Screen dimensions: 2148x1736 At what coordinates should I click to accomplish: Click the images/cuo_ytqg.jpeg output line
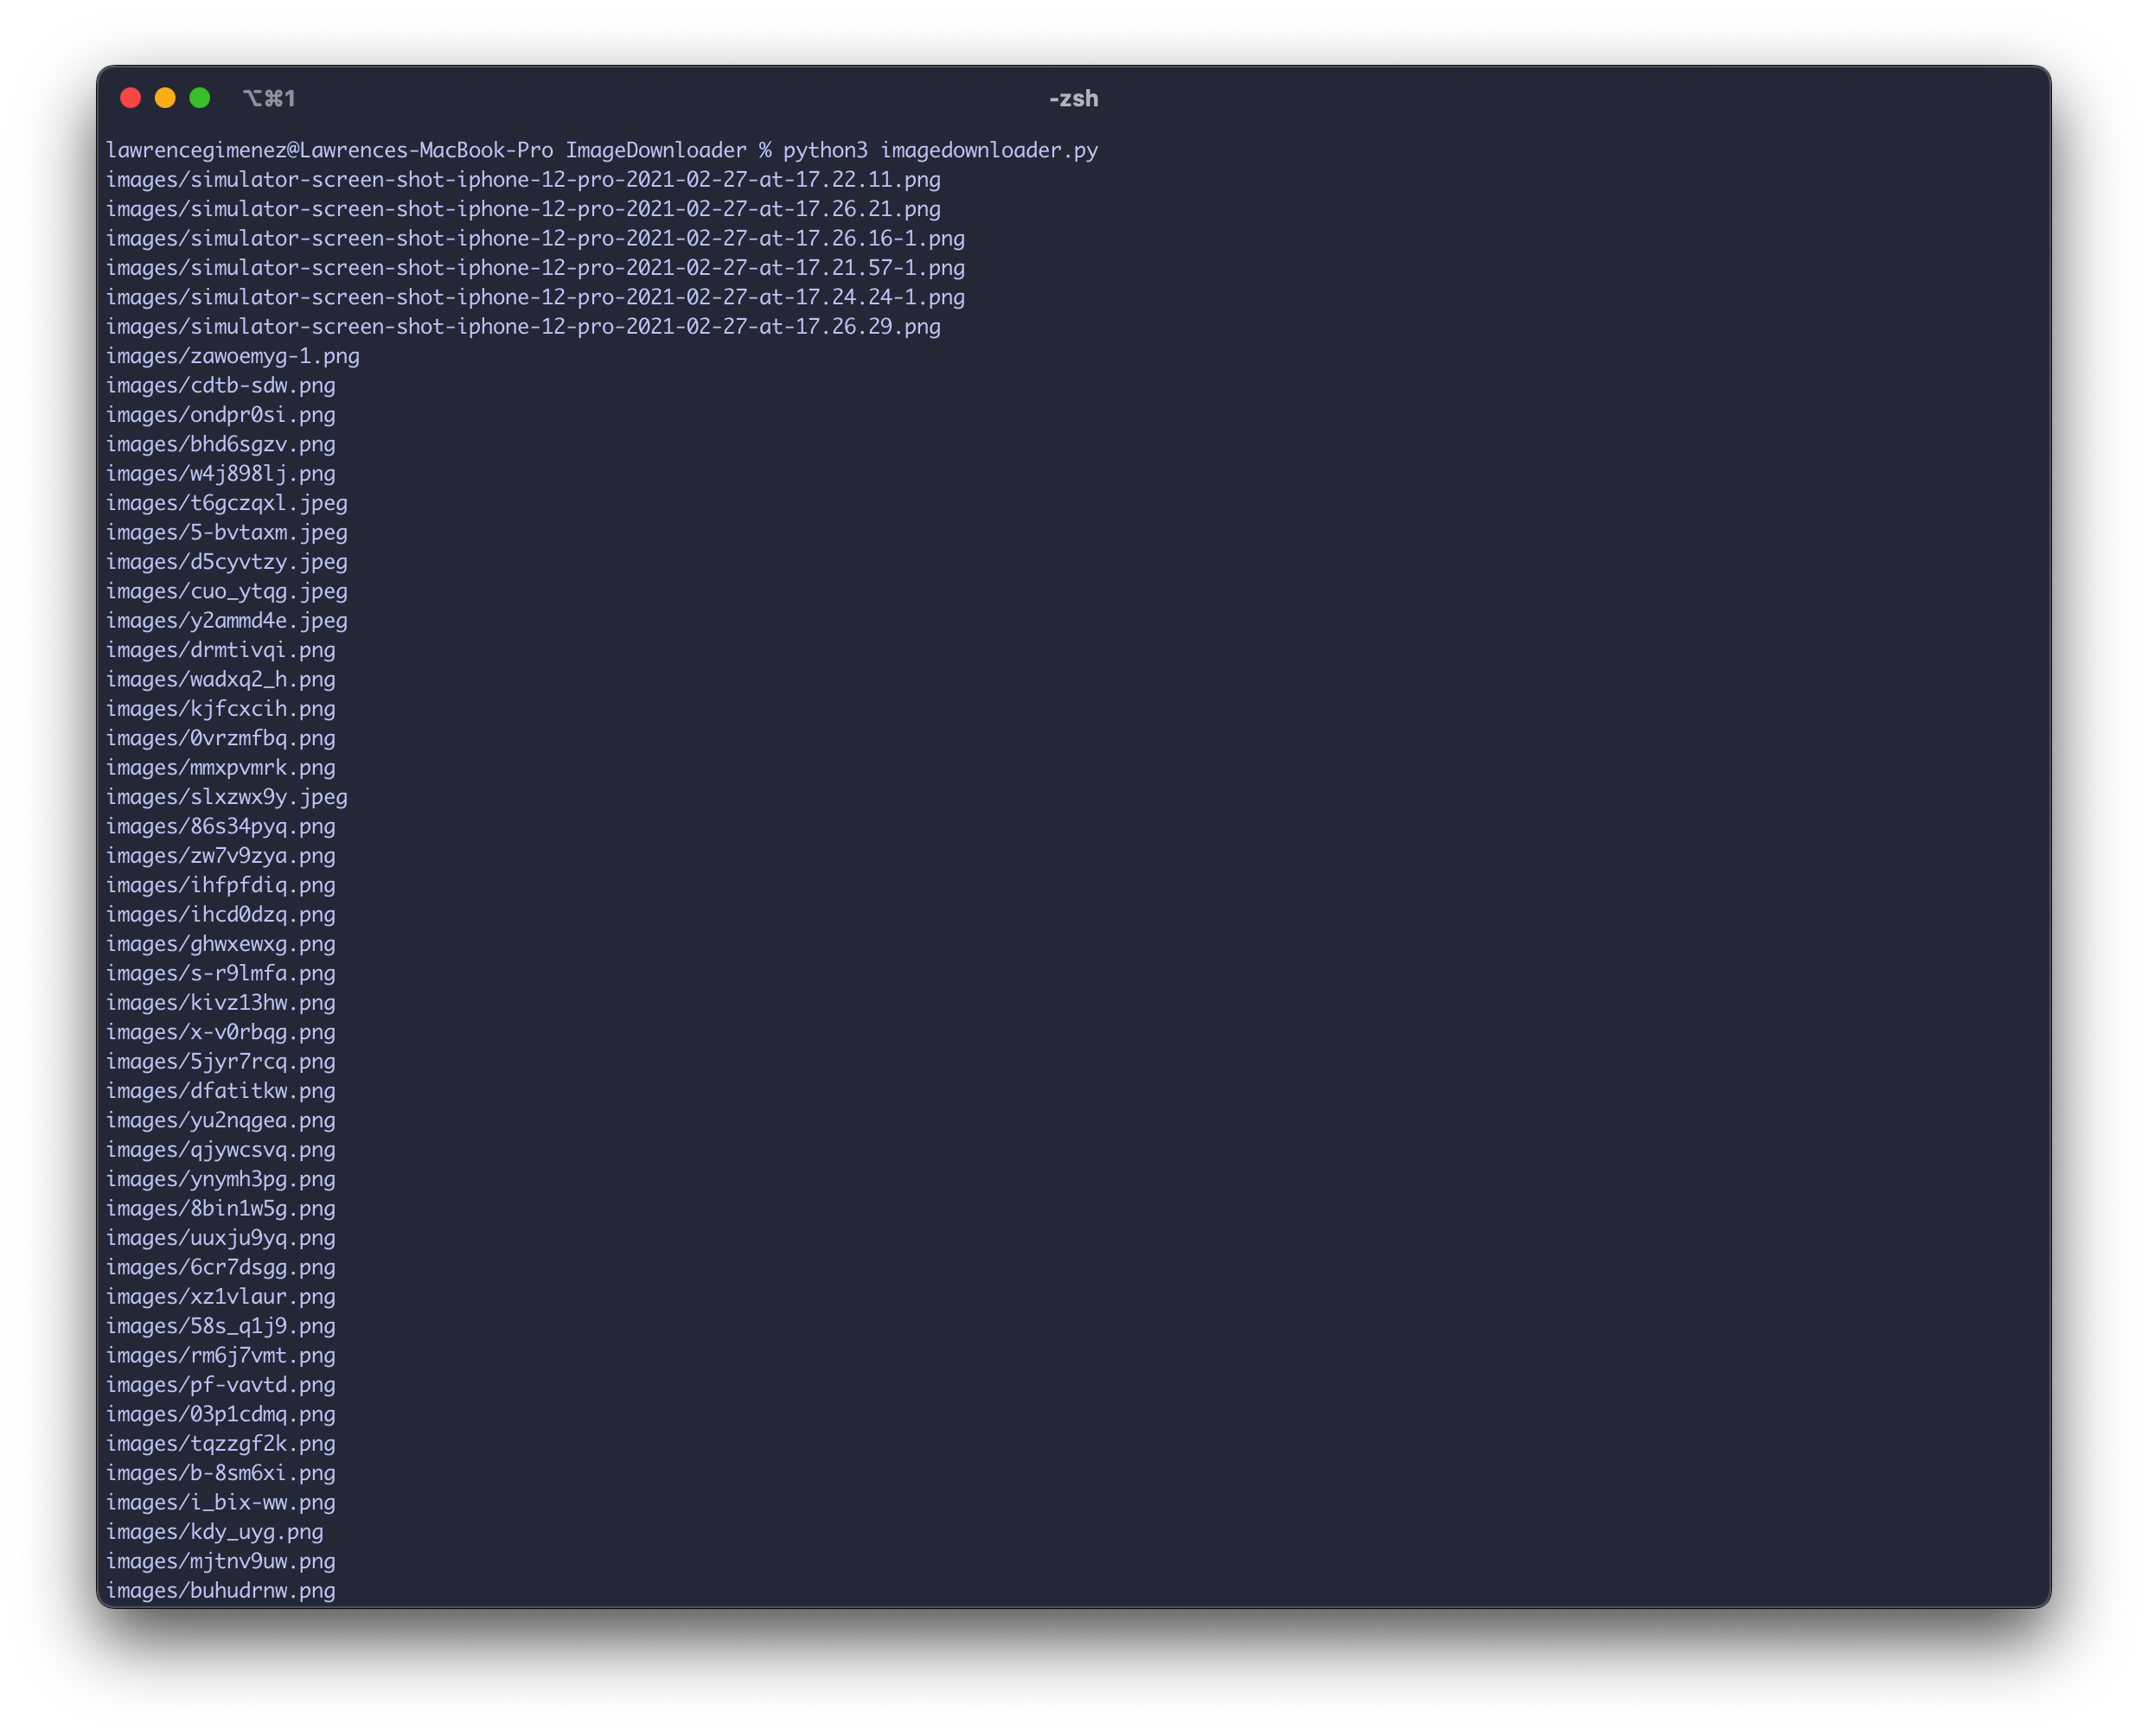(227, 591)
